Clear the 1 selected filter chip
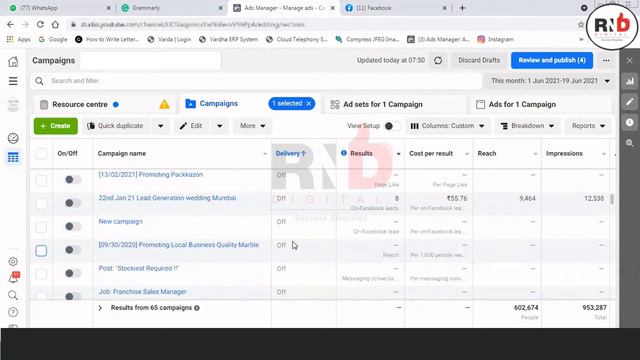The width and height of the screenshot is (640, 360). tap(309, 104)
